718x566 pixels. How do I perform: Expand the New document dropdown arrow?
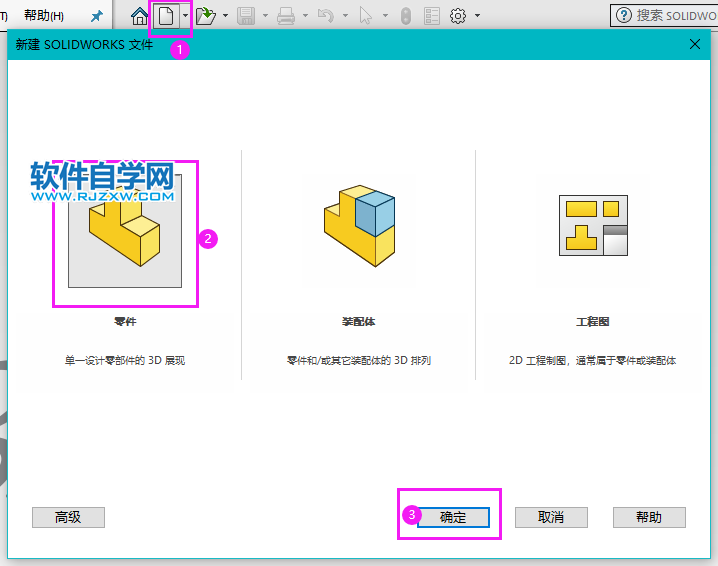point(185,16)
